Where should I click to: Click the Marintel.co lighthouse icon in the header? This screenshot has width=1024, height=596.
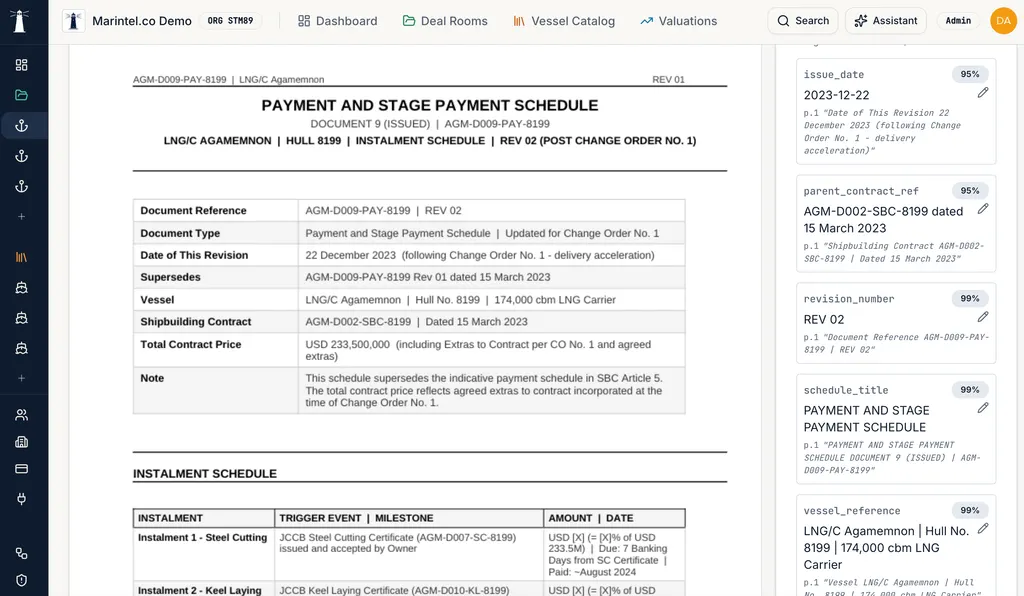click(x=74, y=21)
